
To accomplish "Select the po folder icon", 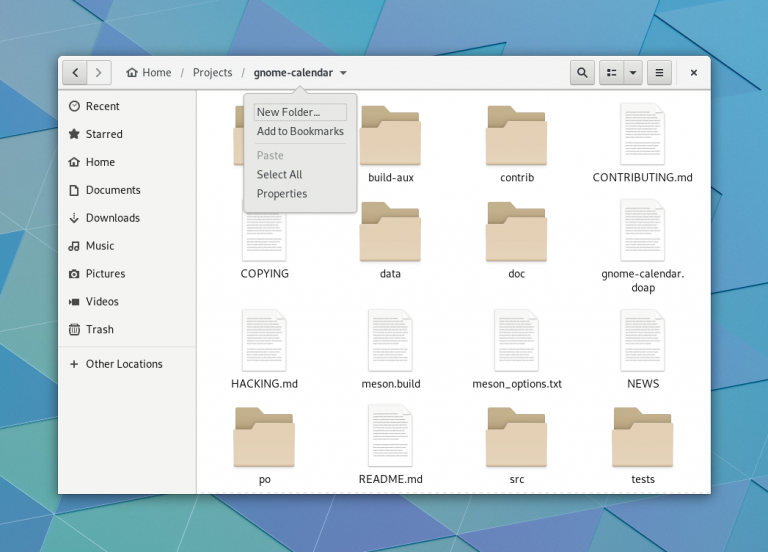I will [264, 437].
